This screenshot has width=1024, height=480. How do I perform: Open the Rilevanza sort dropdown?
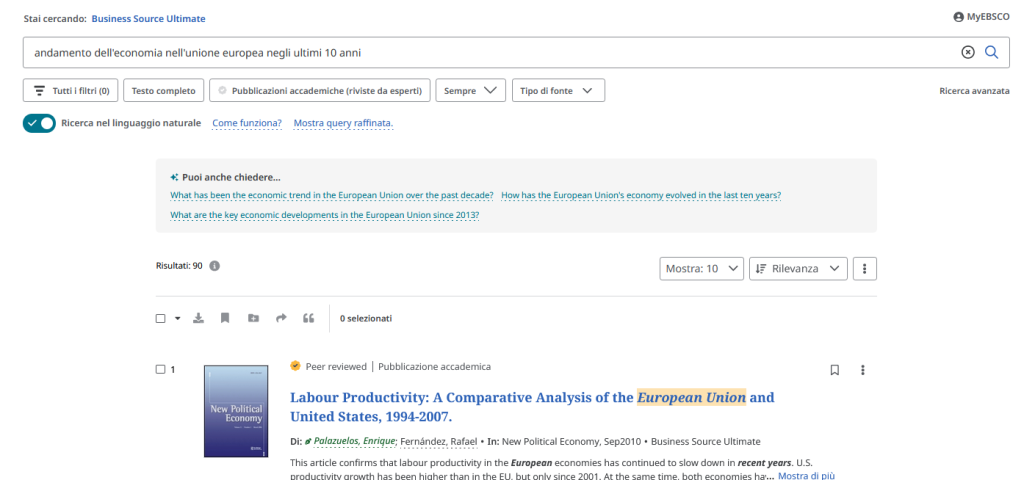click(x=798, y=268)
